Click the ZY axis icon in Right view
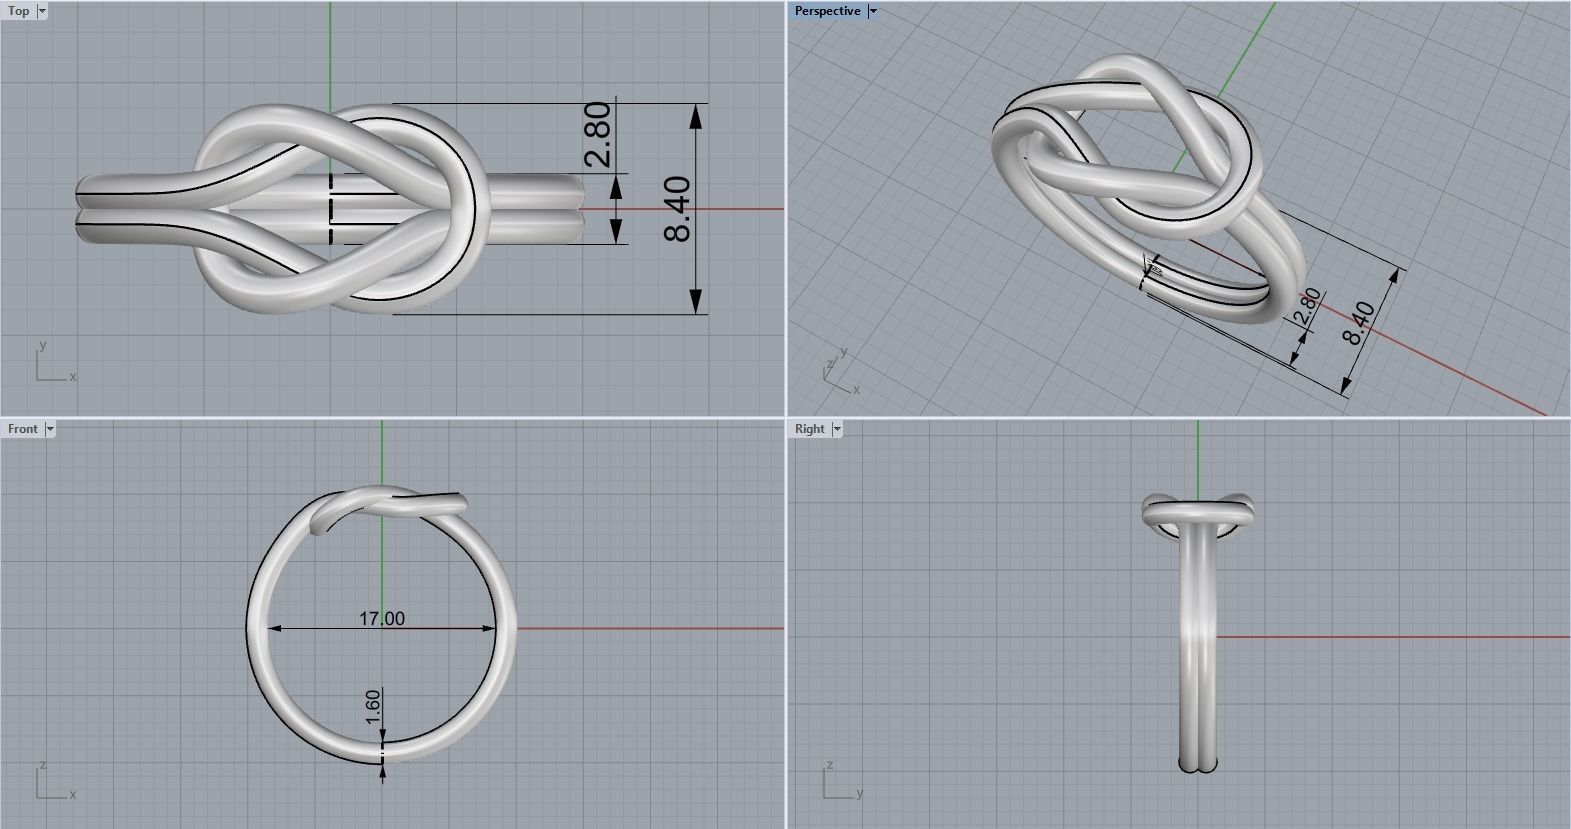The image size is (1571, 829). pyautogui.click(x=842, y=780)
